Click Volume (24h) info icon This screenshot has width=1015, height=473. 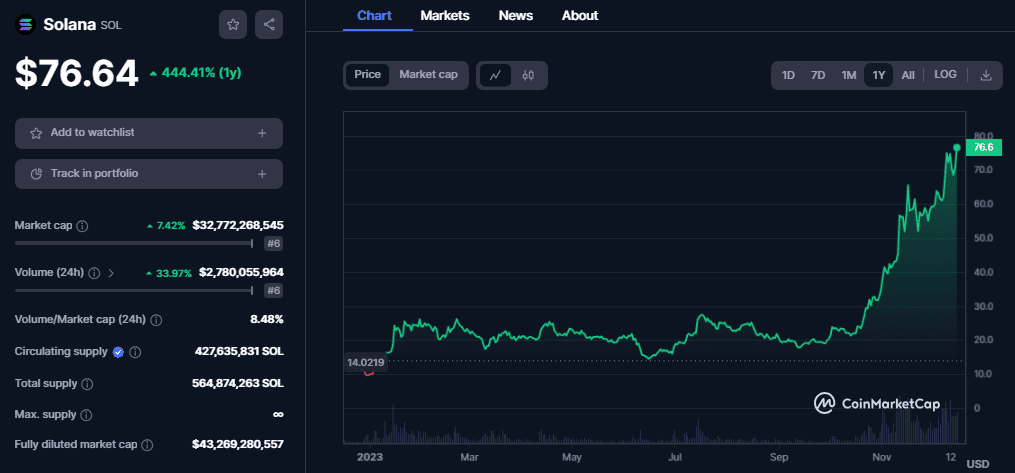tap(94, 273)
